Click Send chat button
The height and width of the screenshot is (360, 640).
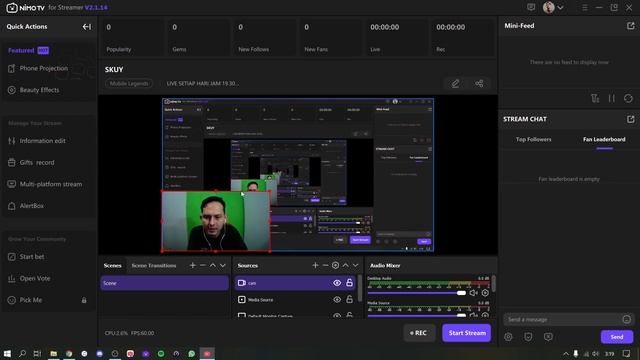[617, 337]
